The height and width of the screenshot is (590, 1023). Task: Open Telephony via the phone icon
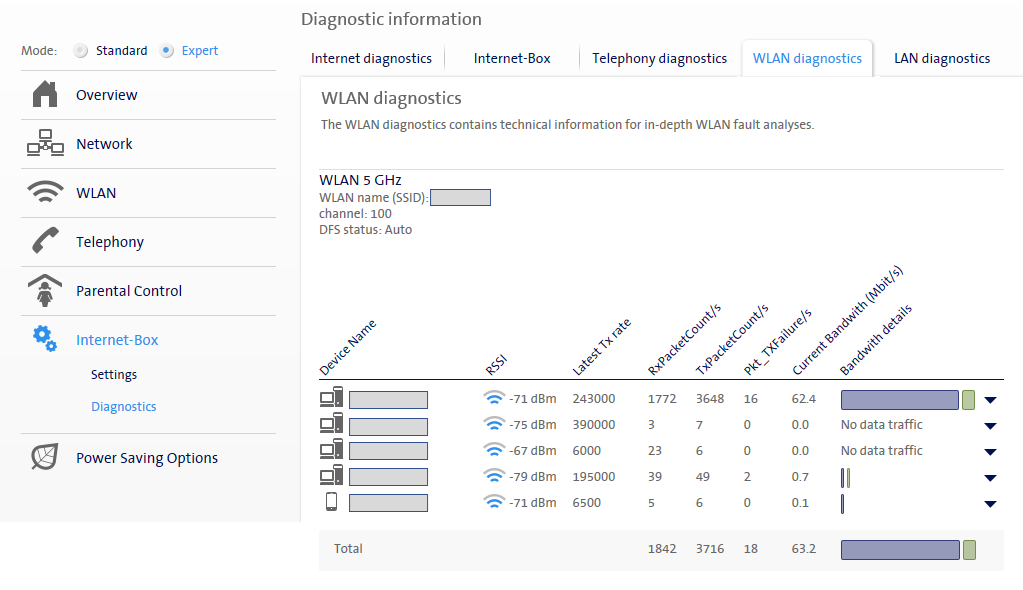click(x=45, y=241)
